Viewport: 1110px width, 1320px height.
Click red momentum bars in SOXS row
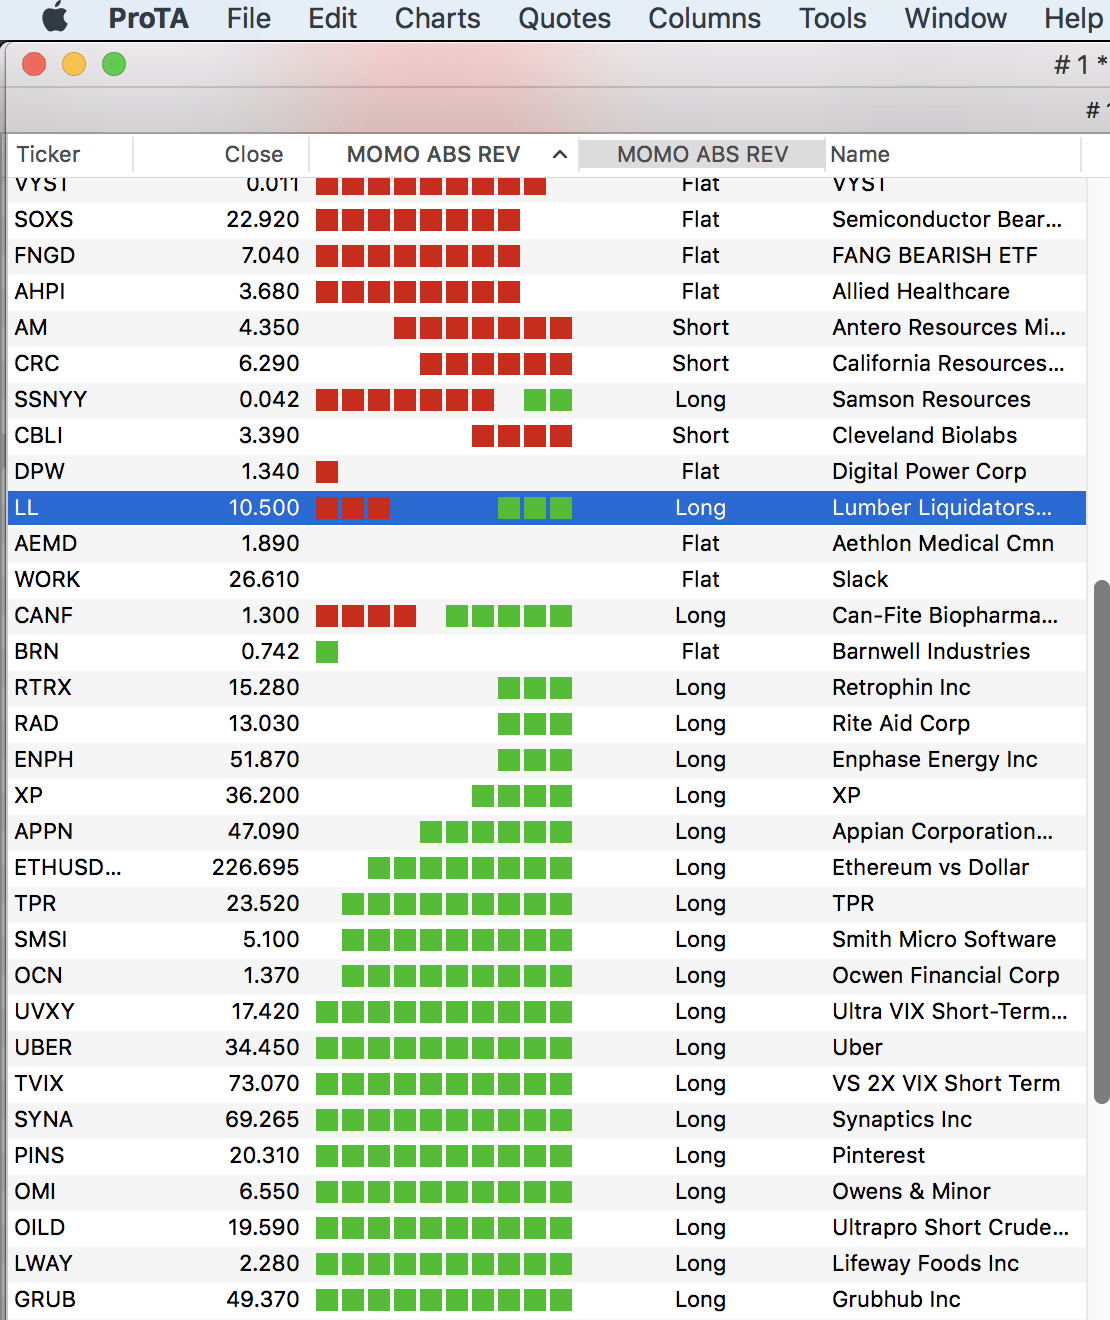(418, 220)
